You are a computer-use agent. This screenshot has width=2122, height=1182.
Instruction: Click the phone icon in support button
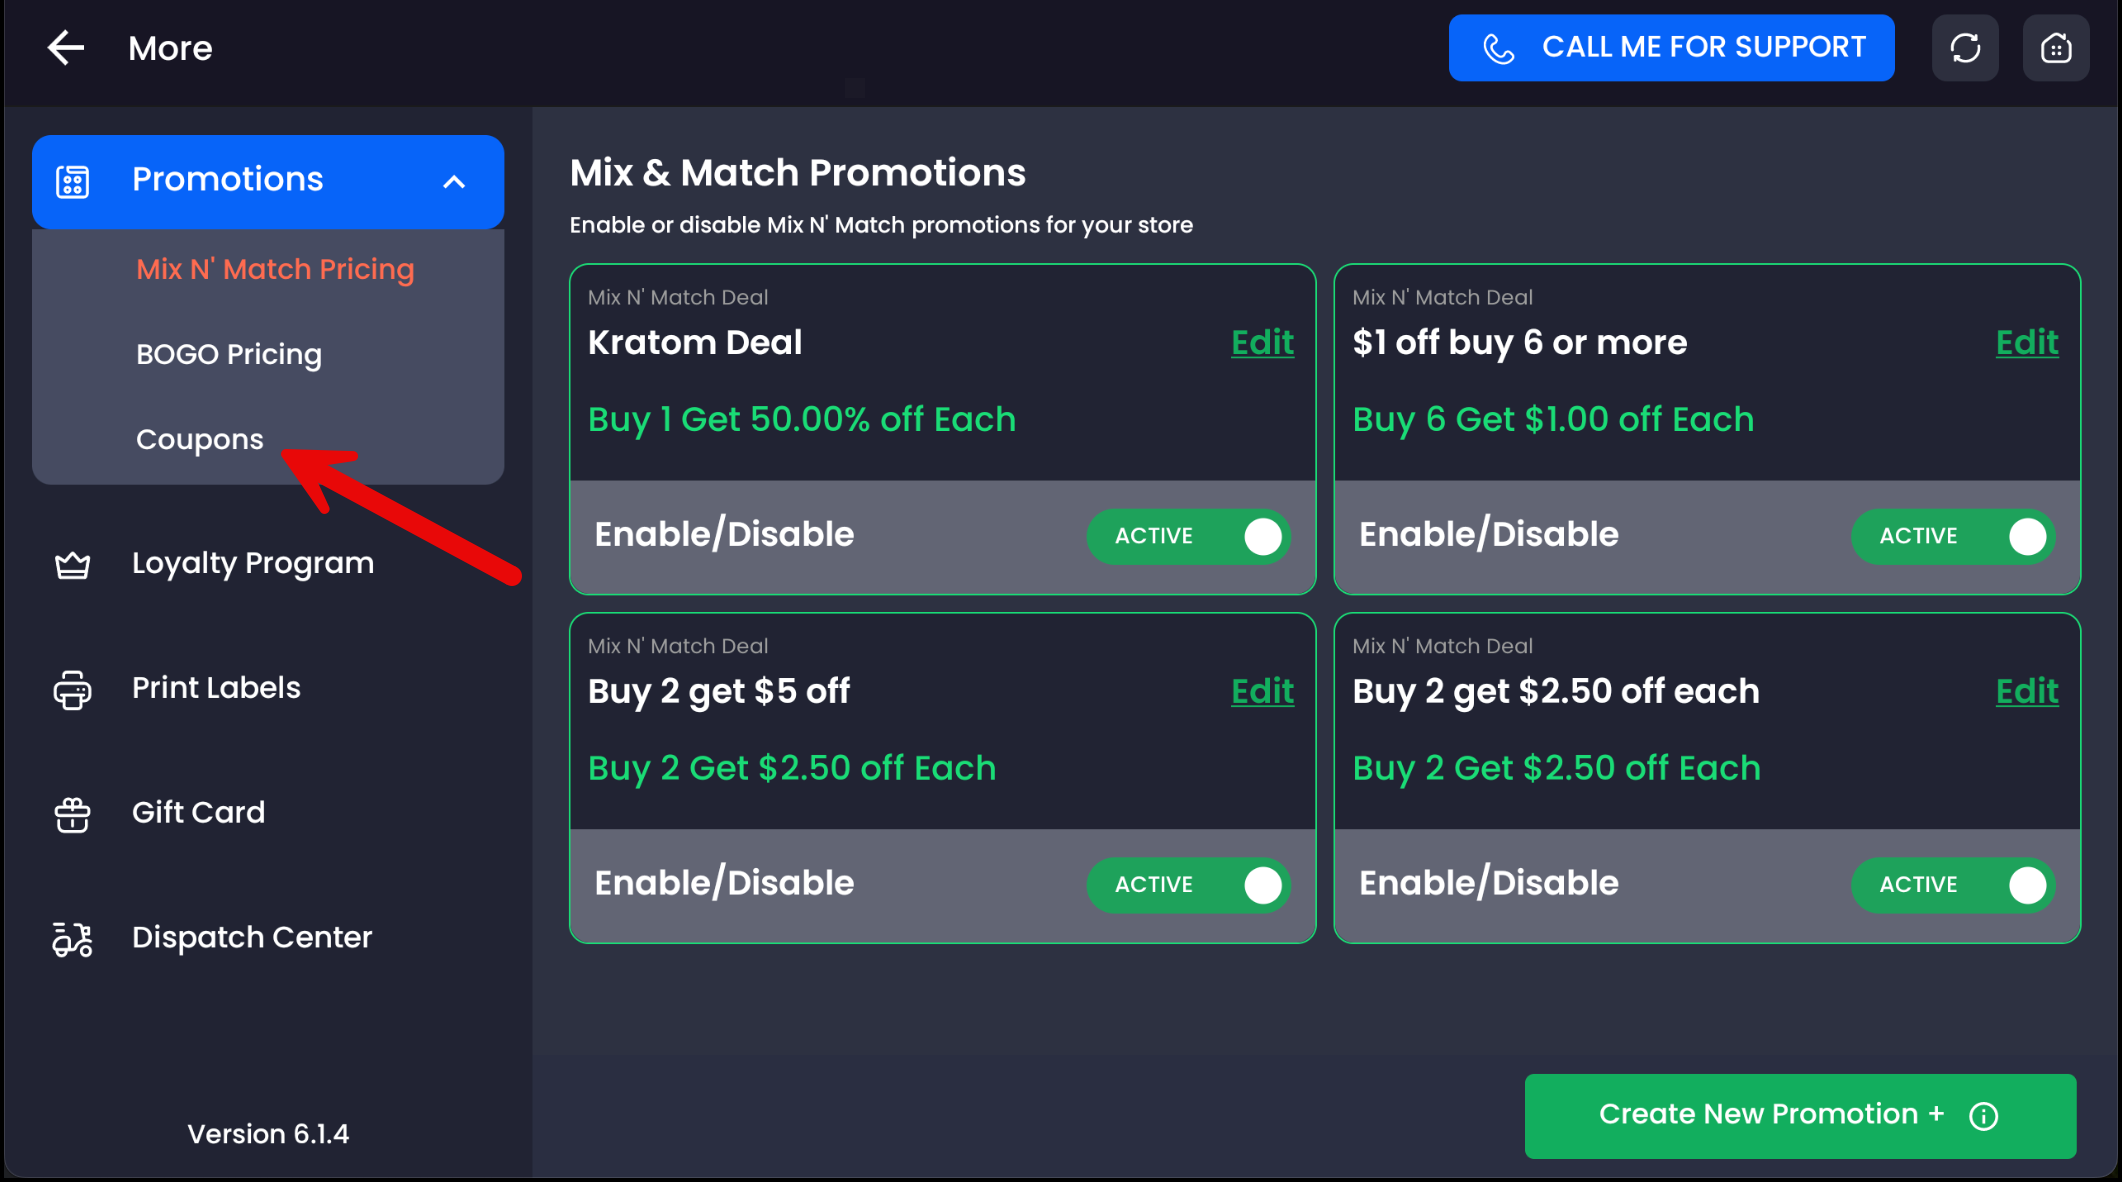point(1499,47)
